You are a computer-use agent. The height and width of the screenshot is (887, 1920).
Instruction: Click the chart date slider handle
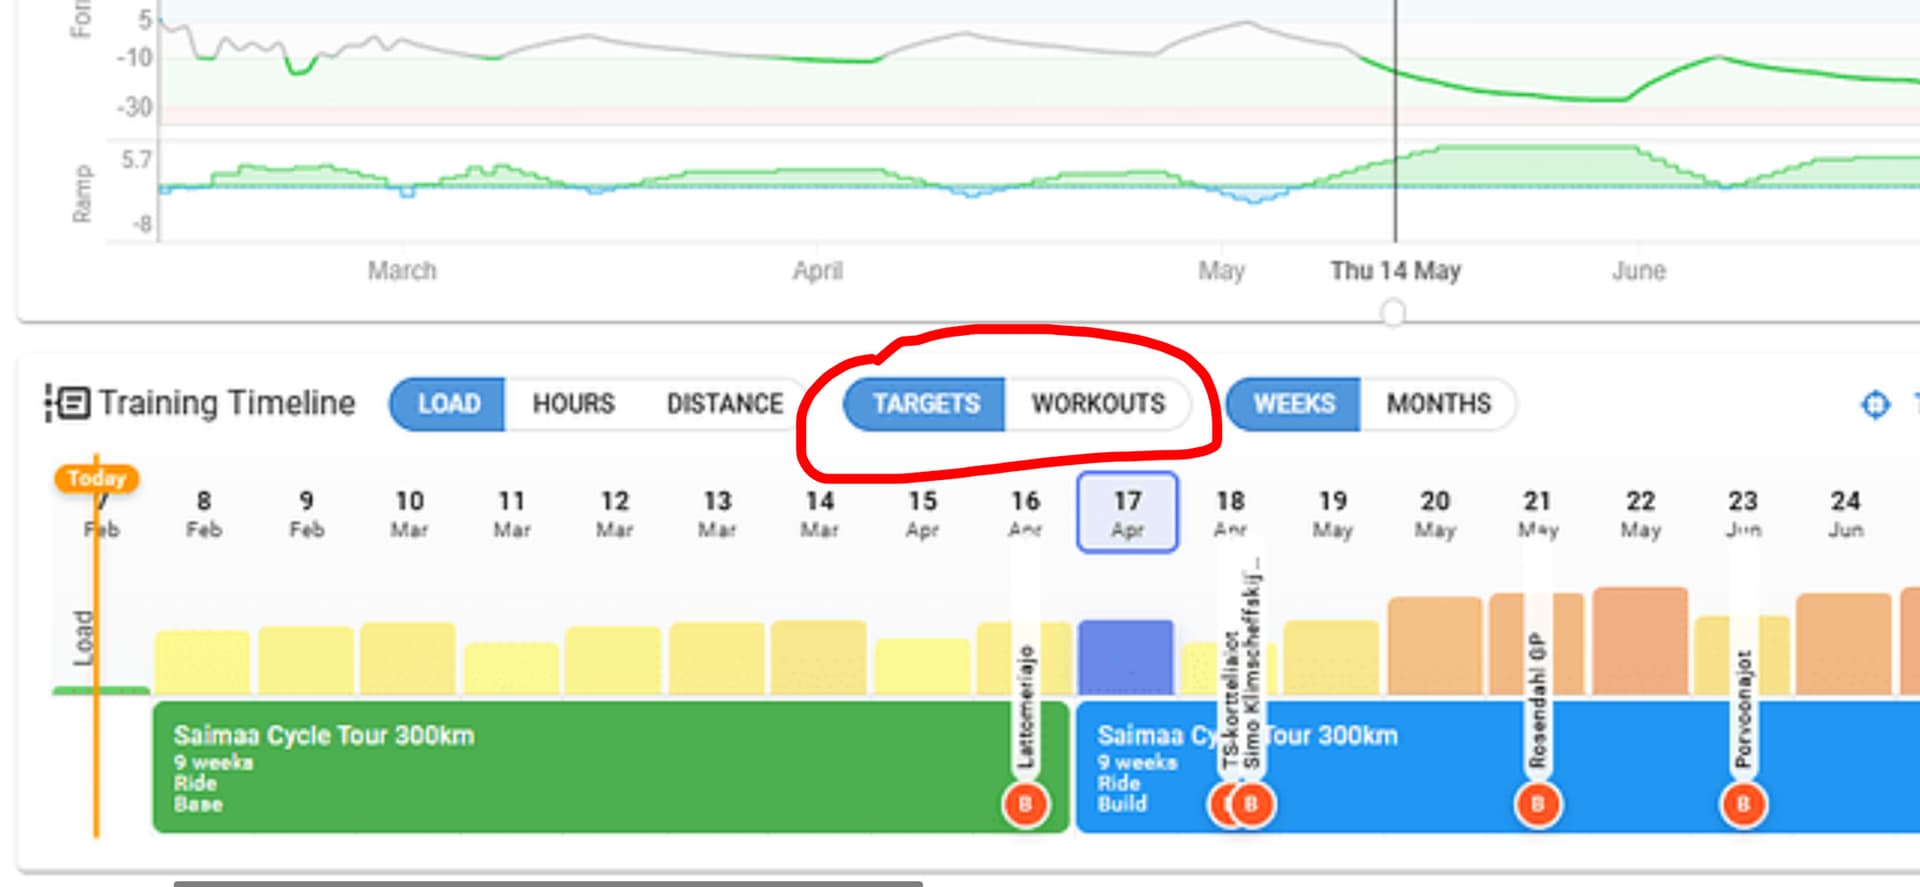point(1393,314)
